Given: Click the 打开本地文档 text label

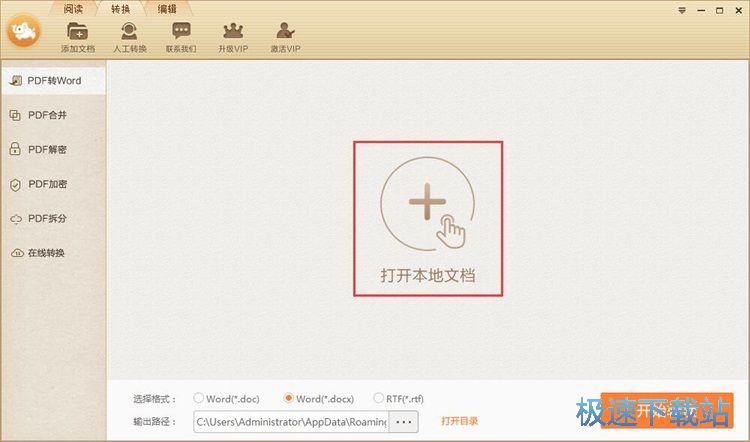Looking at the screenshot, I should pyautogui.click(x=428, y=276).
